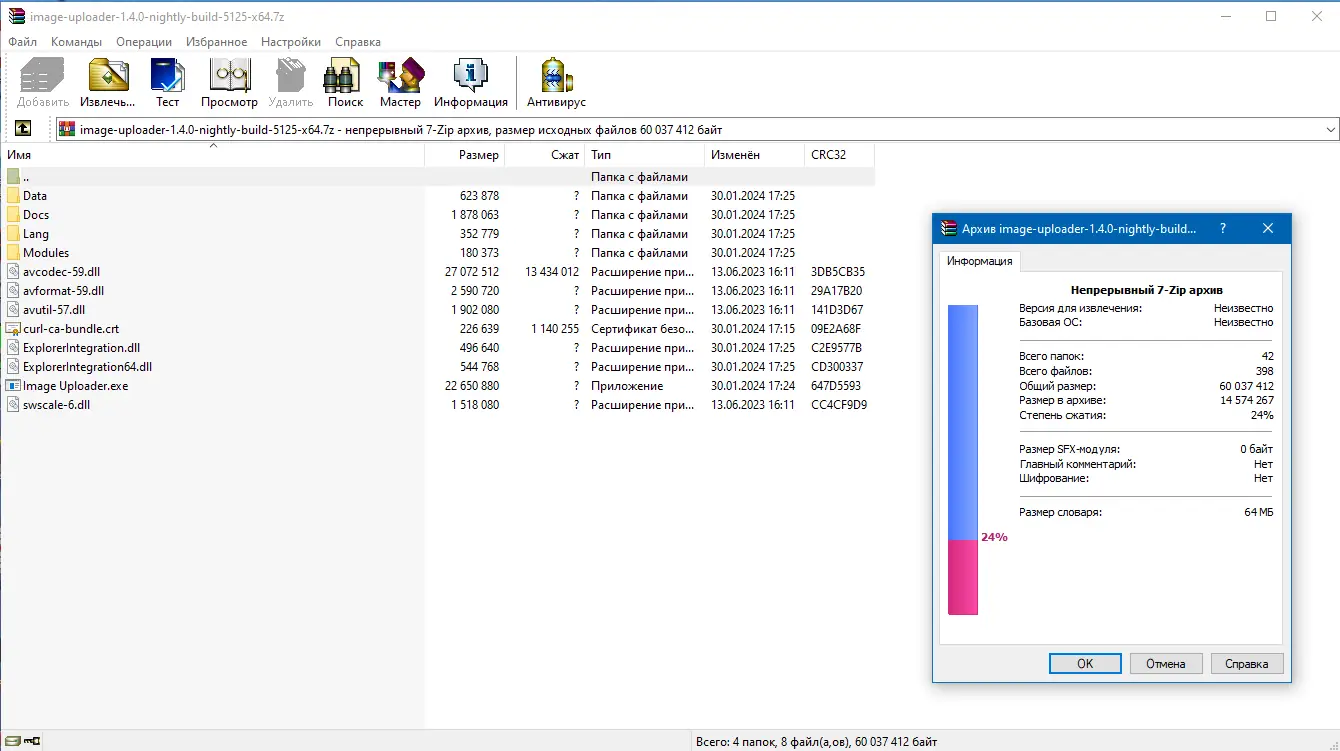Click the compression ratio bar in the dialog

pos(963,460)
